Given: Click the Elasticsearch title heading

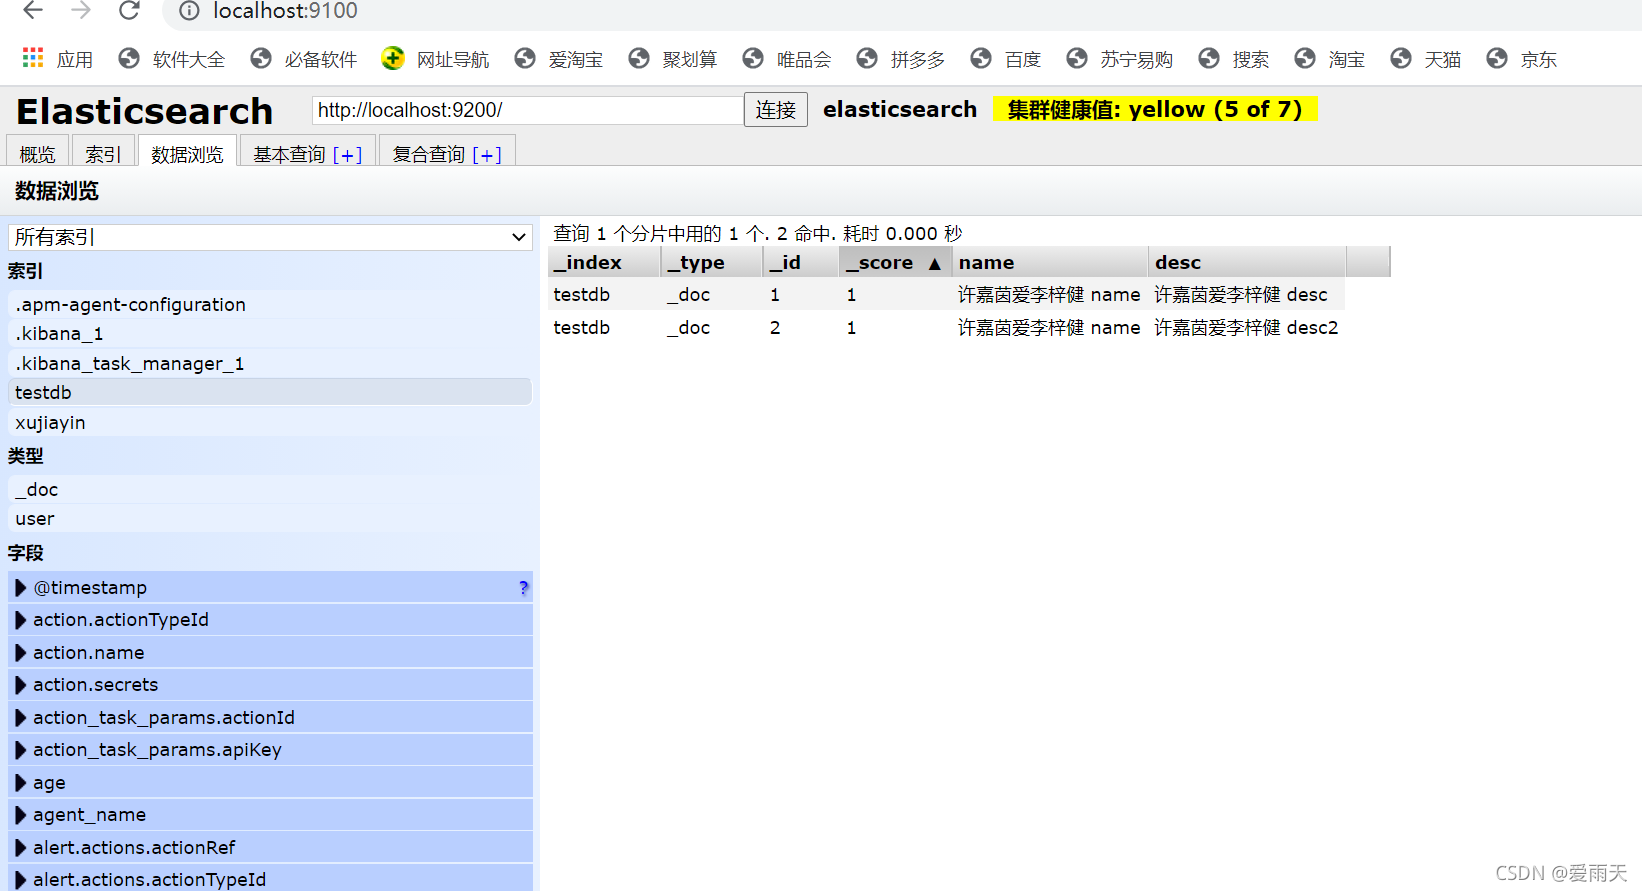Looking at the screenshot, I should 145,110.
